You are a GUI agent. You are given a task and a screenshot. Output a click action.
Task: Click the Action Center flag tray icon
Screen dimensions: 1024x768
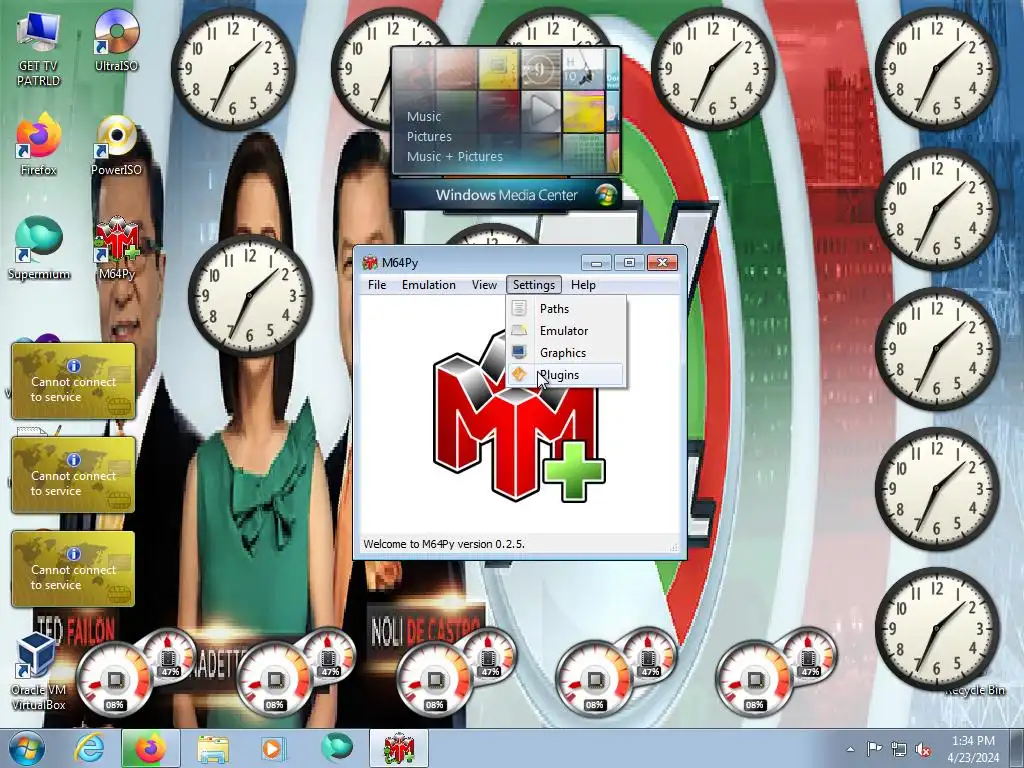(x=874, y=749)
